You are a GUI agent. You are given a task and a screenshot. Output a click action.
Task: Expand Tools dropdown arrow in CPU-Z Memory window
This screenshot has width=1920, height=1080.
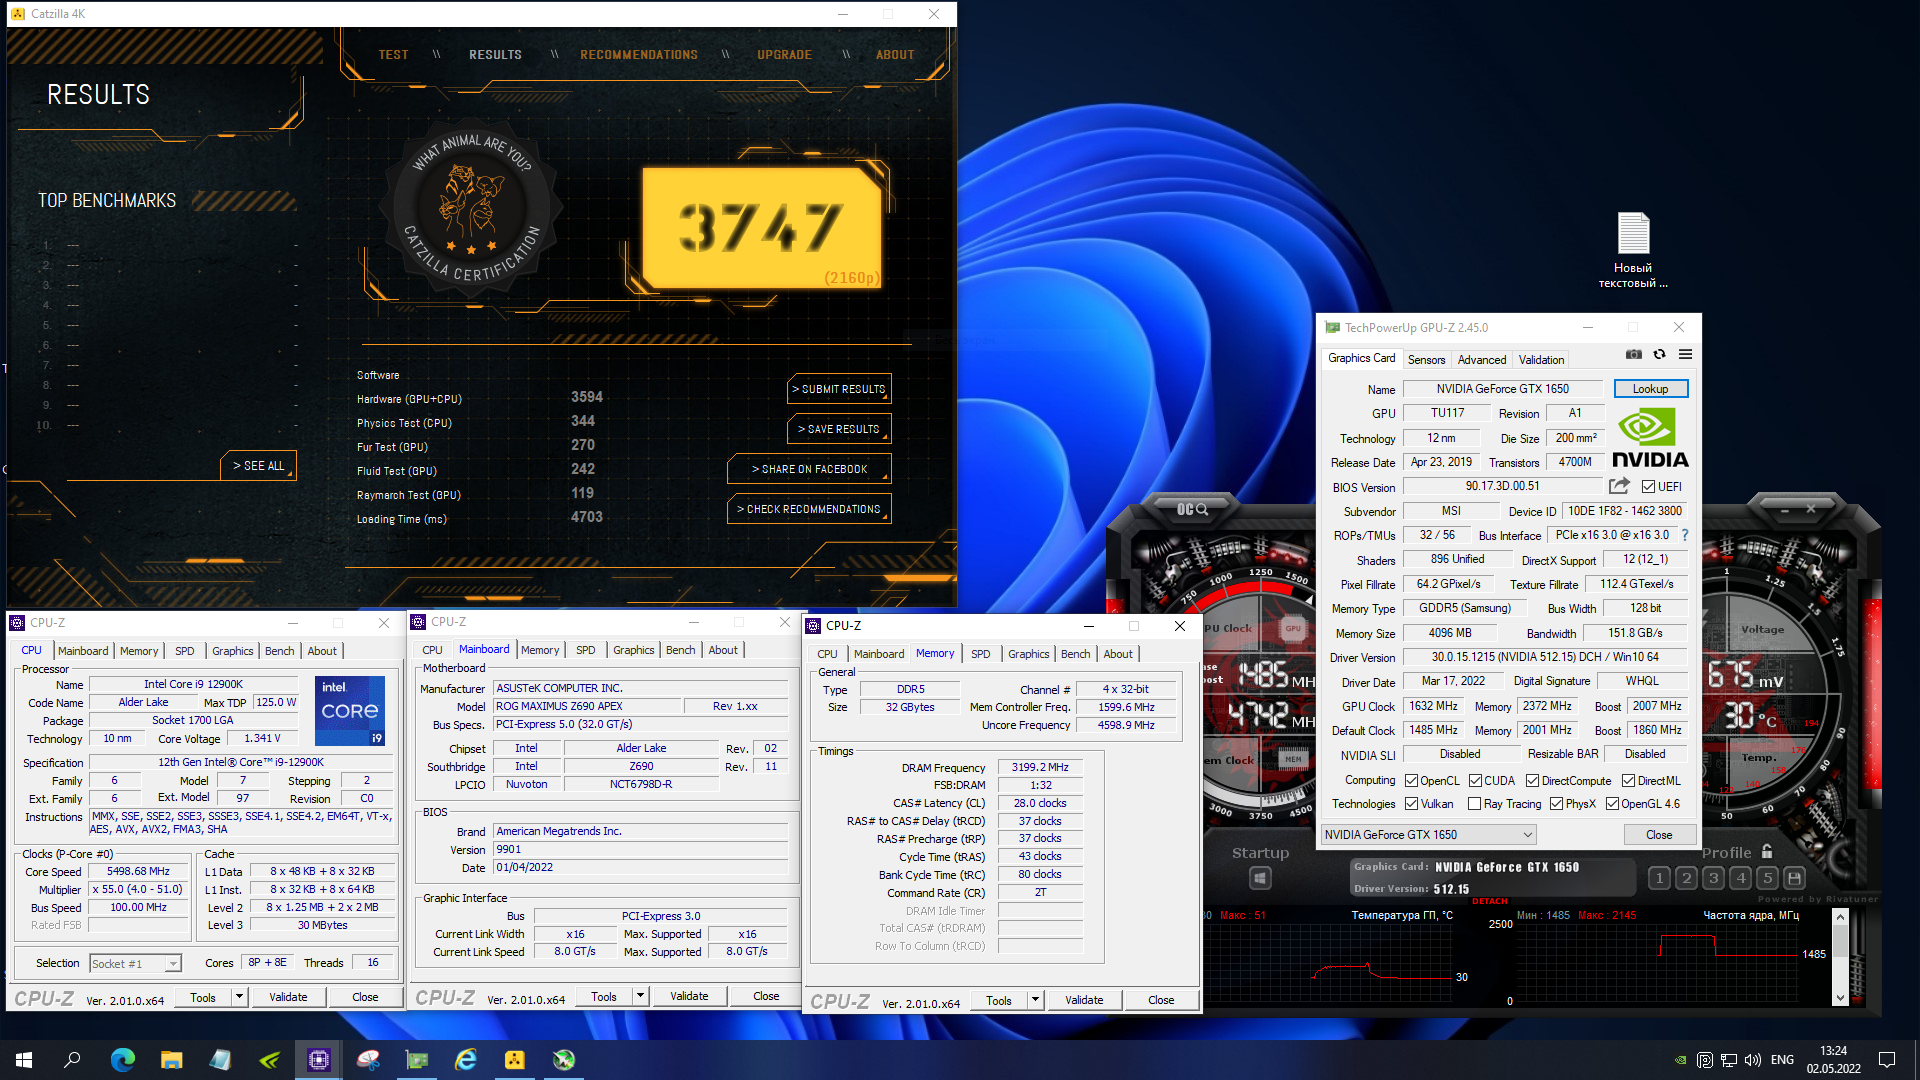pos(1036,1000)
